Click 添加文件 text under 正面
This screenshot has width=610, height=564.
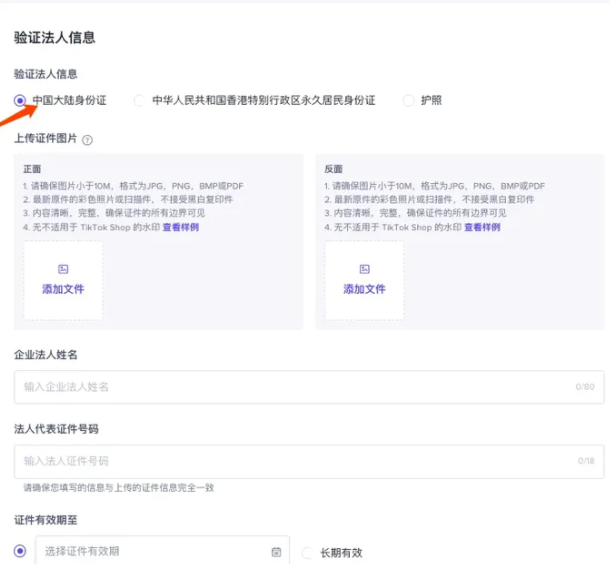pos(63,289)
